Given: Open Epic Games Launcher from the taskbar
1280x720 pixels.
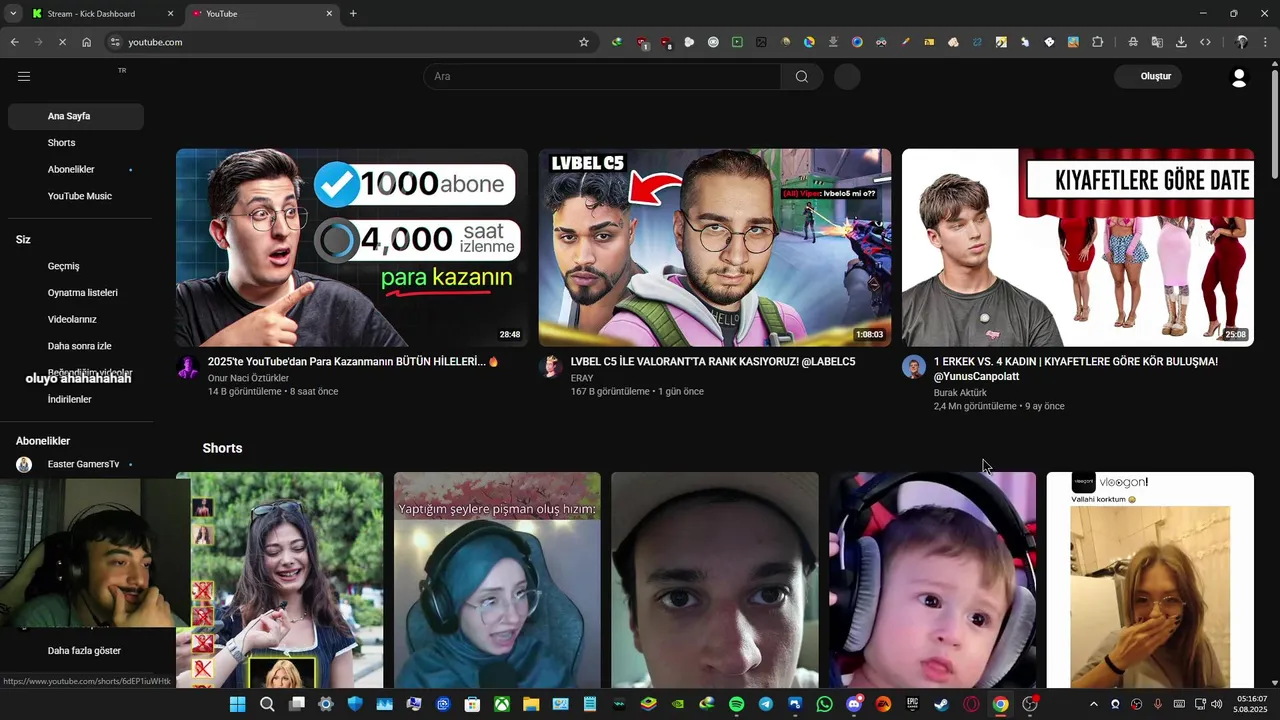Looking at the screenshot, I should pos(912,704).
